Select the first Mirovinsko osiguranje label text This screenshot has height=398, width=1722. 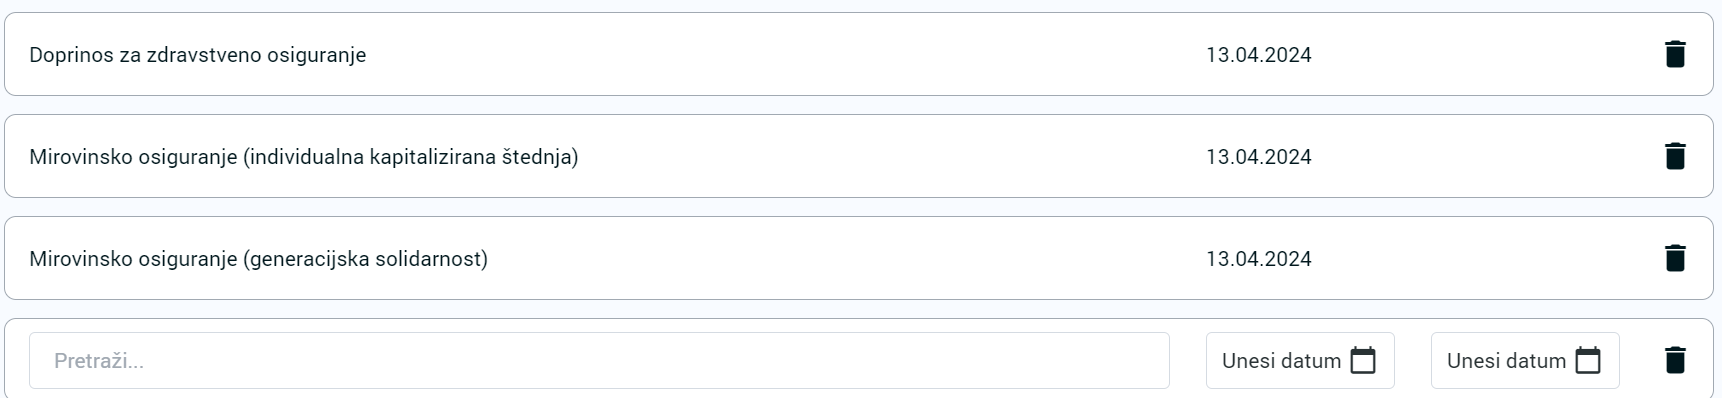coord(133,157)
